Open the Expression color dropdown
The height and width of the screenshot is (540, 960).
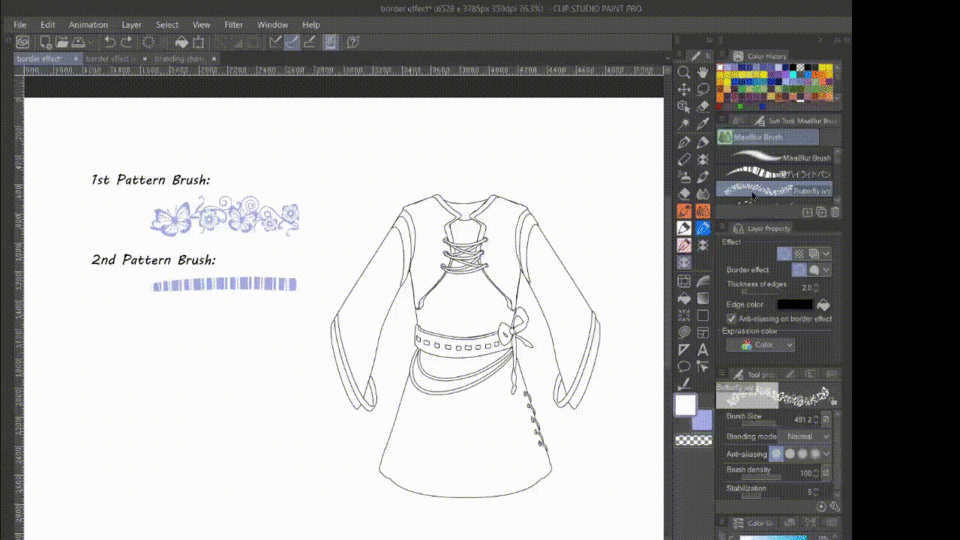pyautogui.click(x=761, y=345)
